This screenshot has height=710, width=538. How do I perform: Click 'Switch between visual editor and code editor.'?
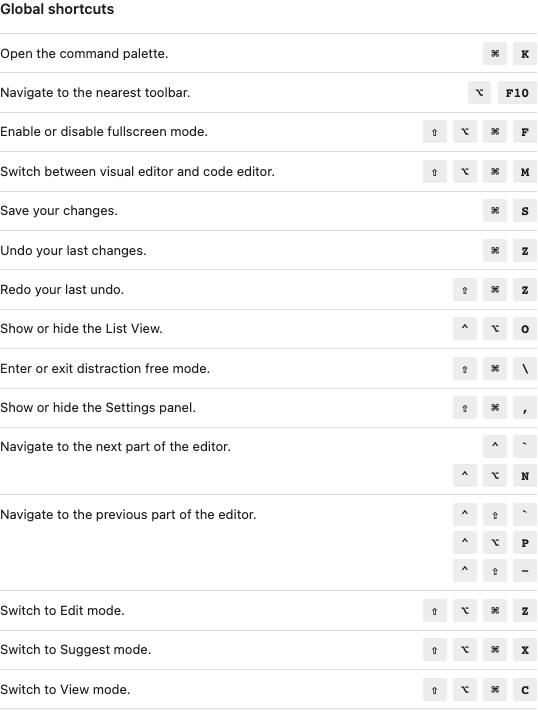pyautogui.click(x=137, y=172)
